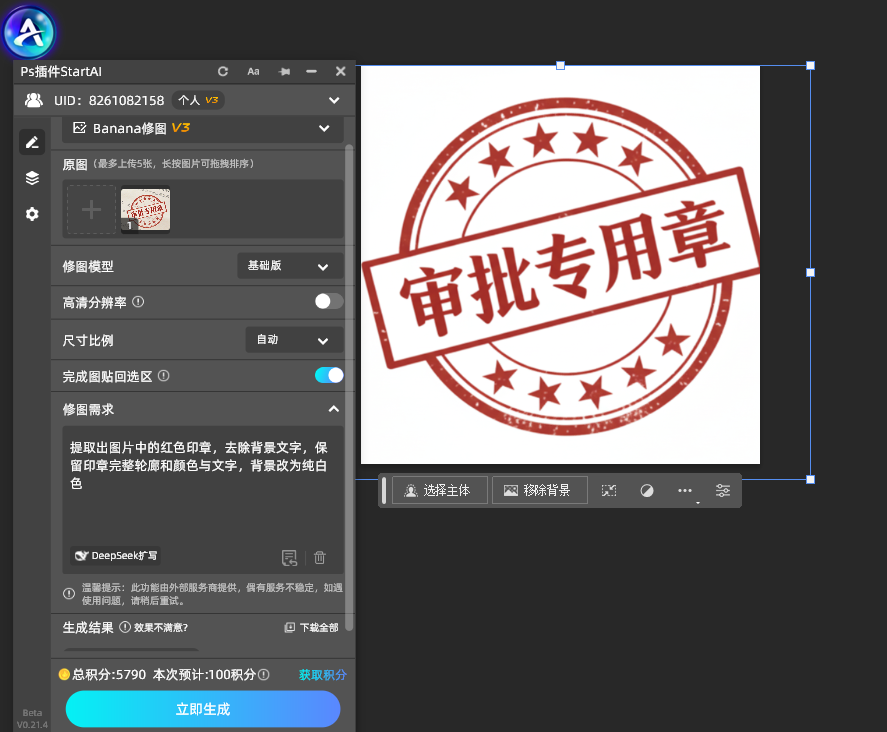Refresh the StartAI plugin

coord(222,71)
